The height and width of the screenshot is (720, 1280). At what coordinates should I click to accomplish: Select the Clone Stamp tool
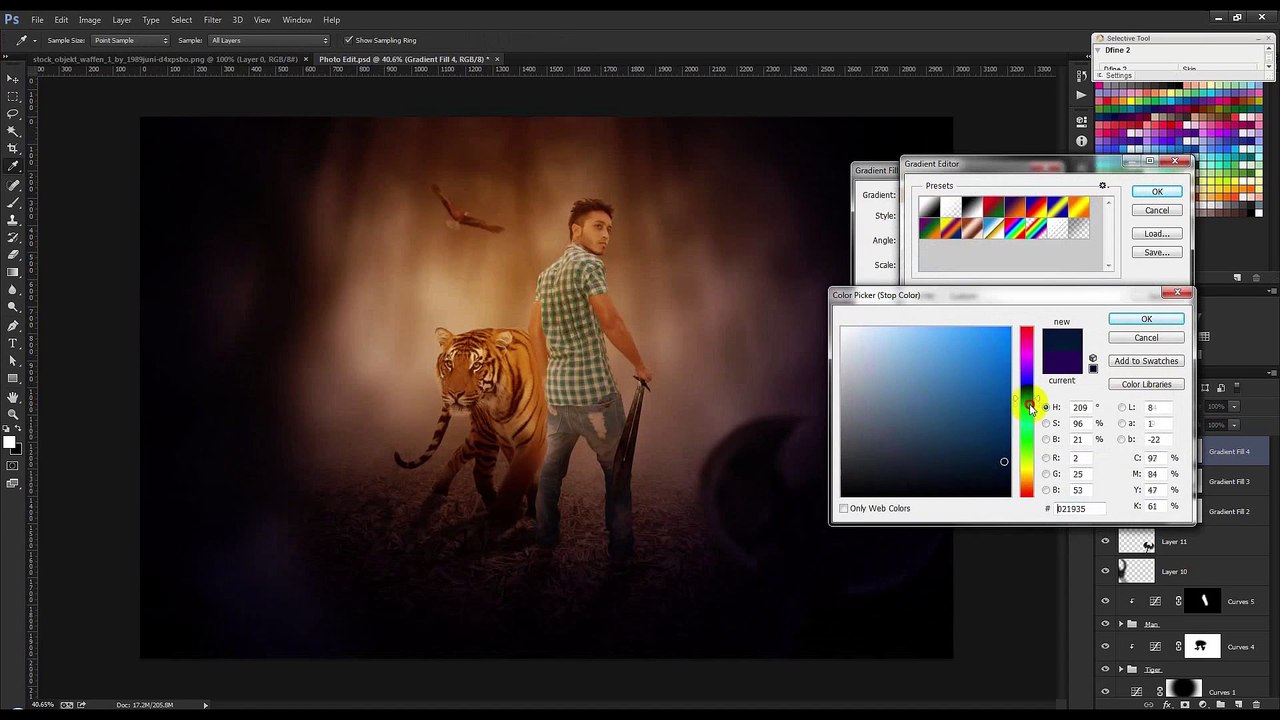click(13, 219)
